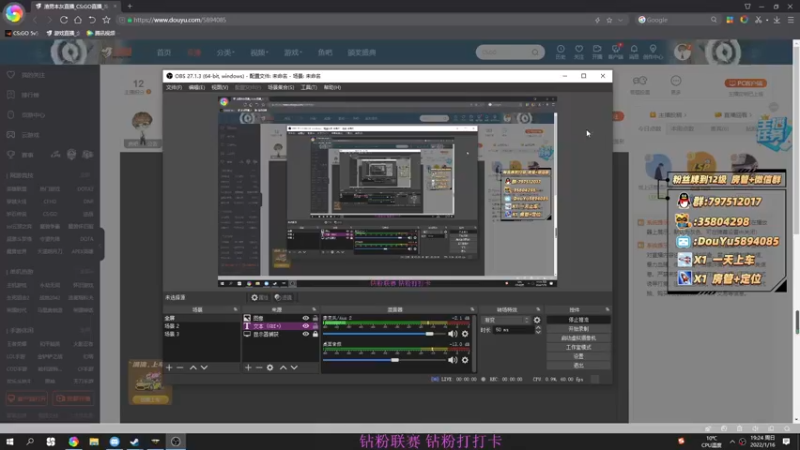Open the OBS 帮助(H) menu
The width and height of the screenshot is (800, 450).
pyautogui.click(x=332, y=87)
